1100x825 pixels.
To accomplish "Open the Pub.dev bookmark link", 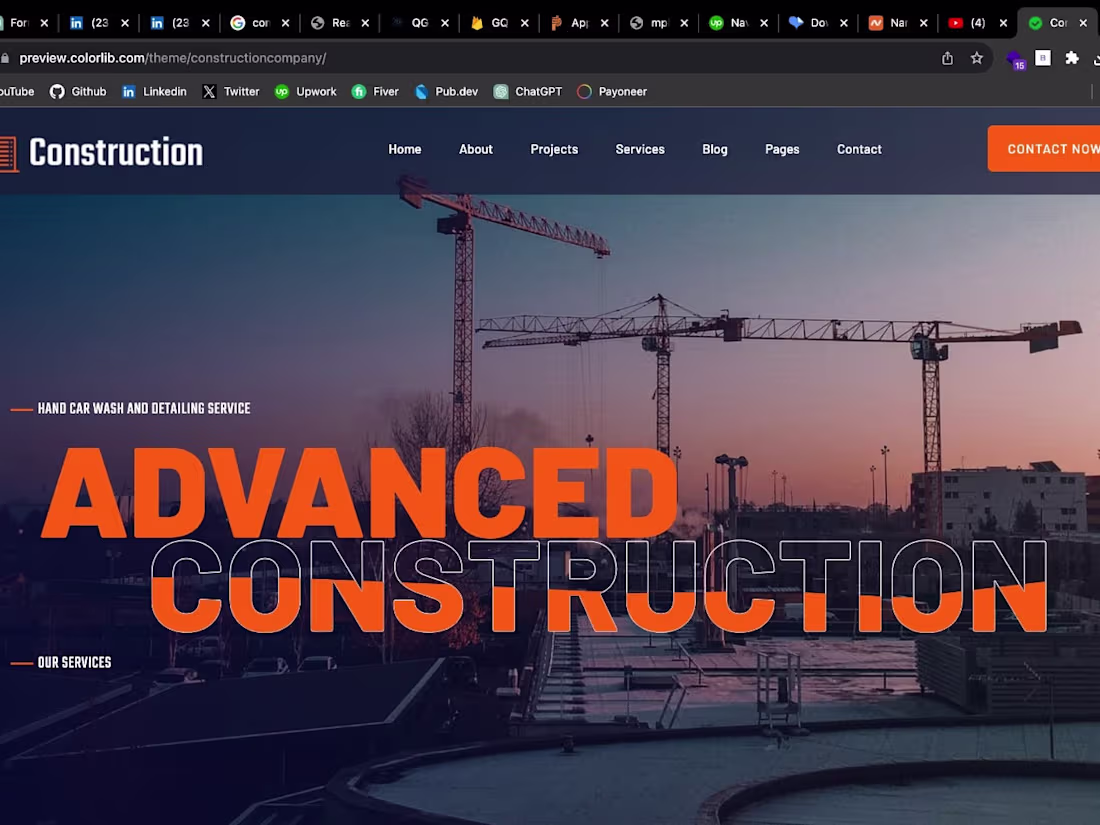I will [446, 91].
